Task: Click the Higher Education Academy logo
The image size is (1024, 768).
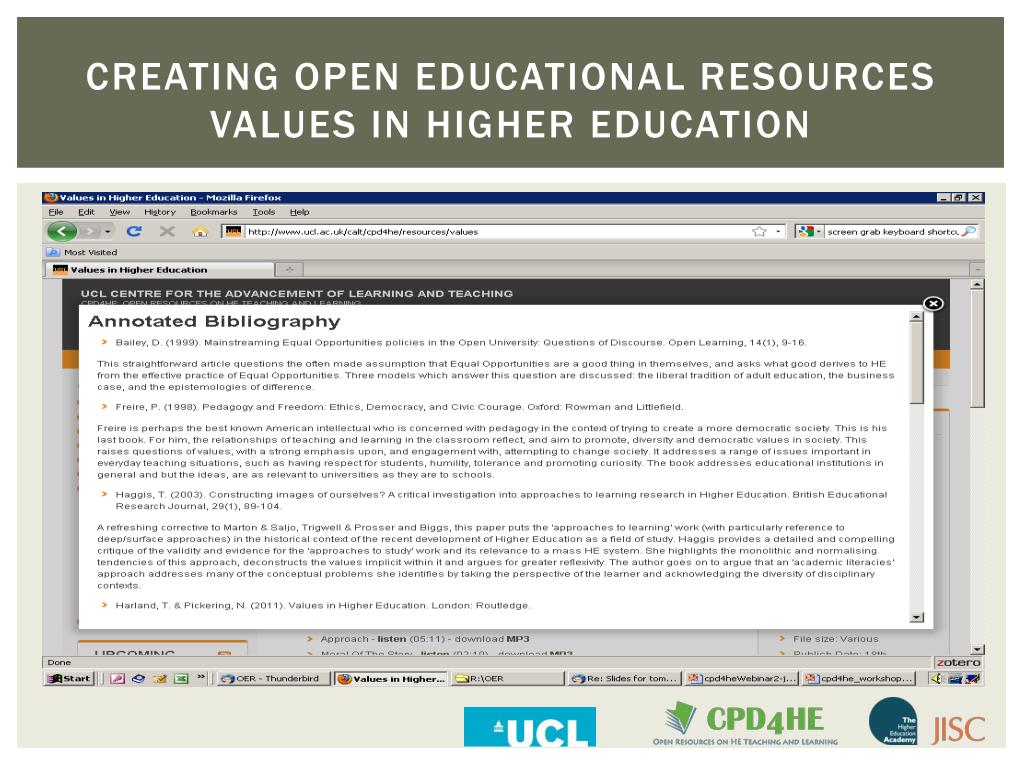Action: (893, 722)
